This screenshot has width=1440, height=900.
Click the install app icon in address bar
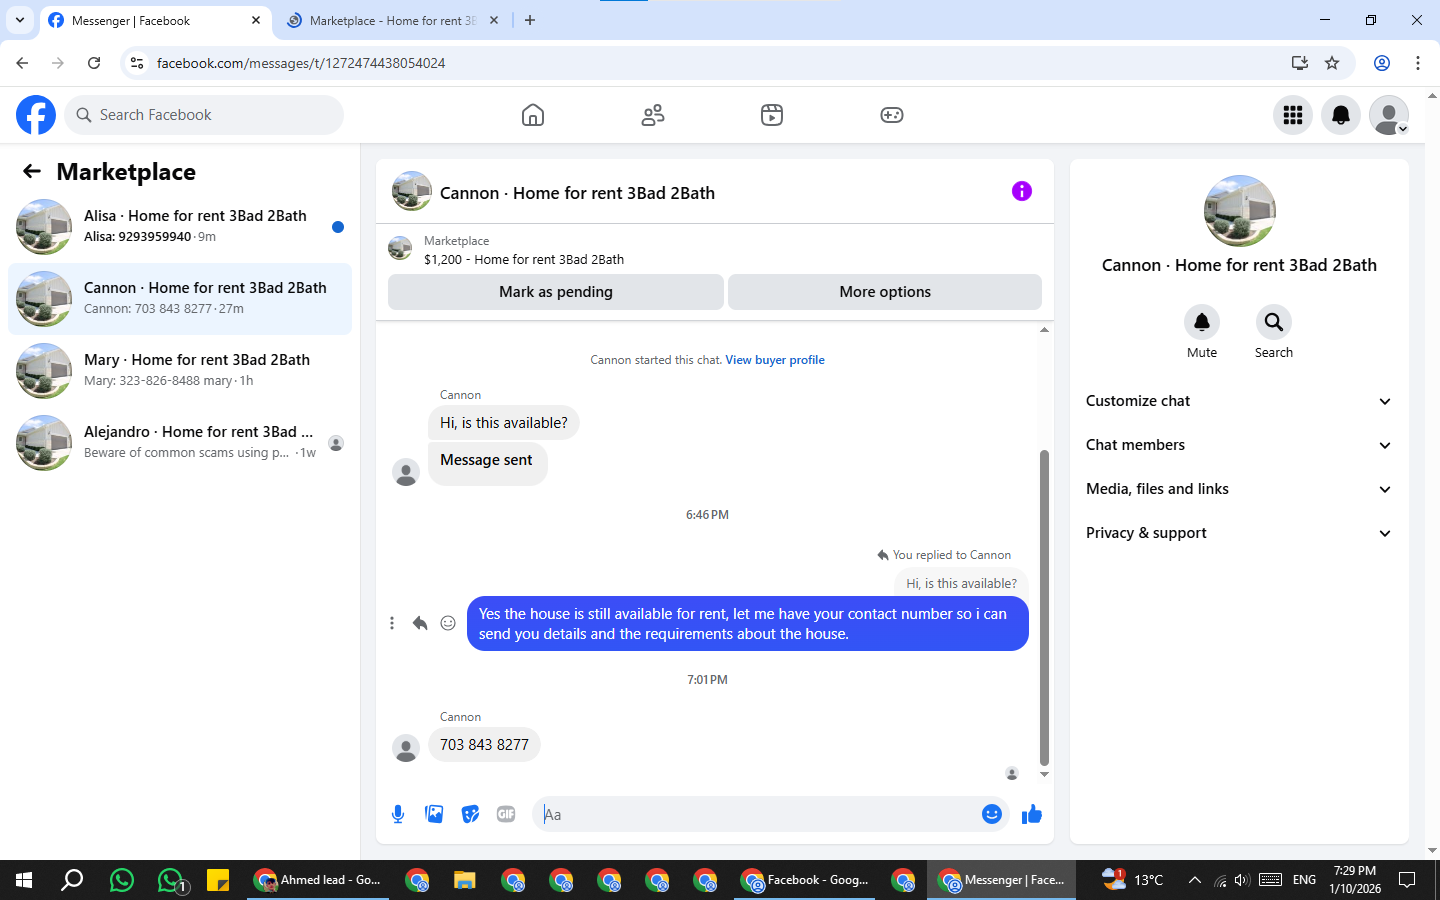[1299, 63]
